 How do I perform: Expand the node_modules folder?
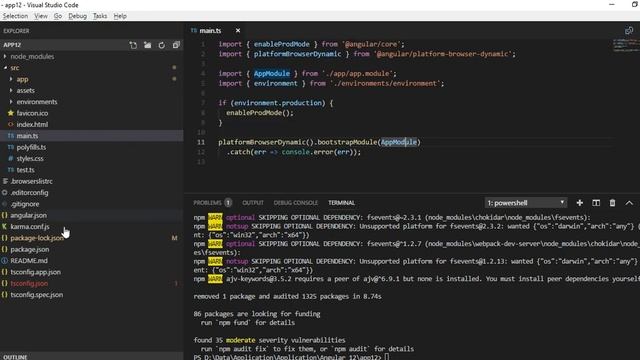tap(5, 56)
